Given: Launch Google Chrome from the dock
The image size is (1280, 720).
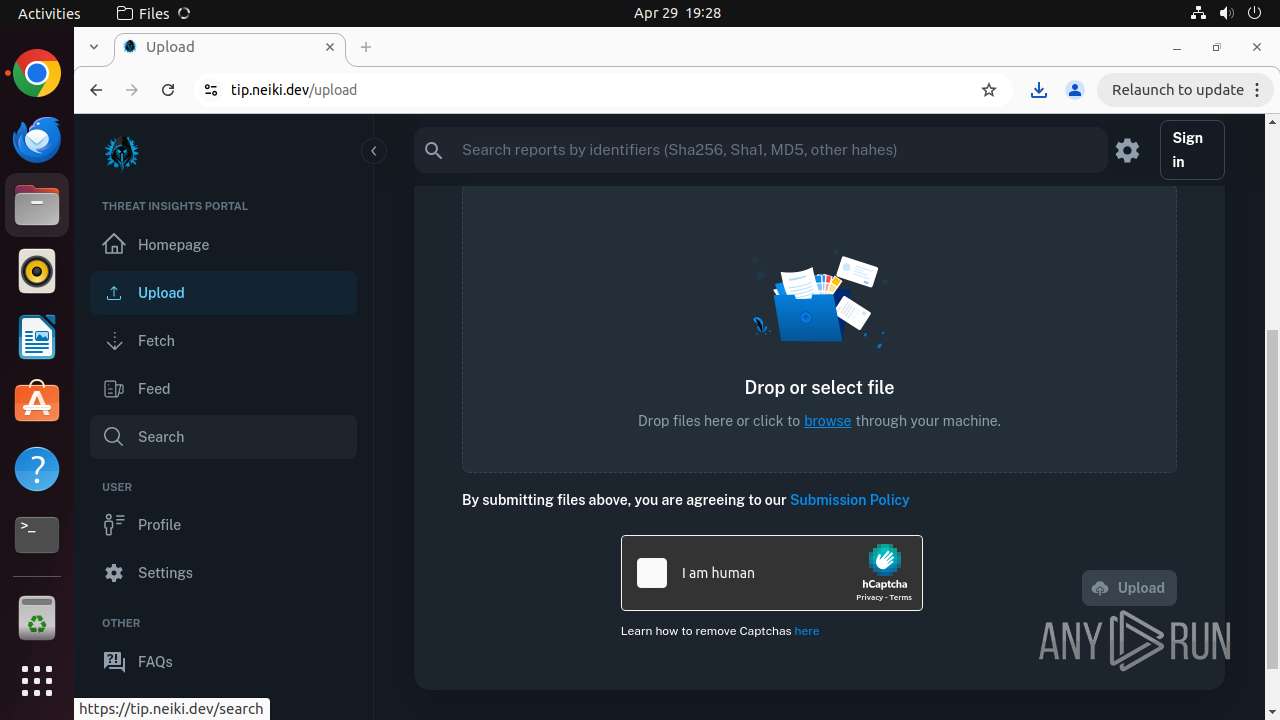Looking at the screenshot, I should (x=37, y=73).
